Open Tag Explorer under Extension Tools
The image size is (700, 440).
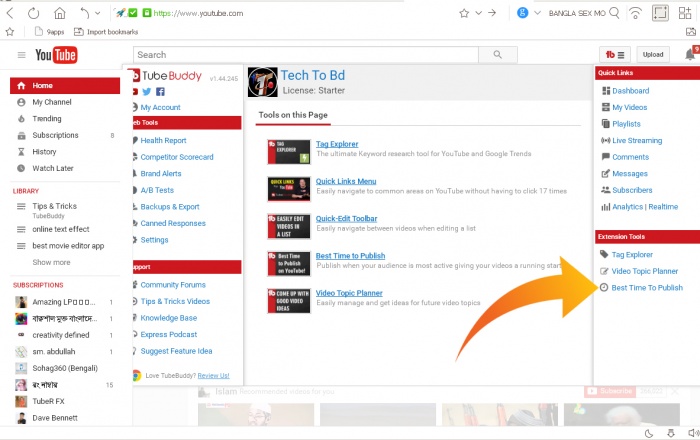[632, 254]
